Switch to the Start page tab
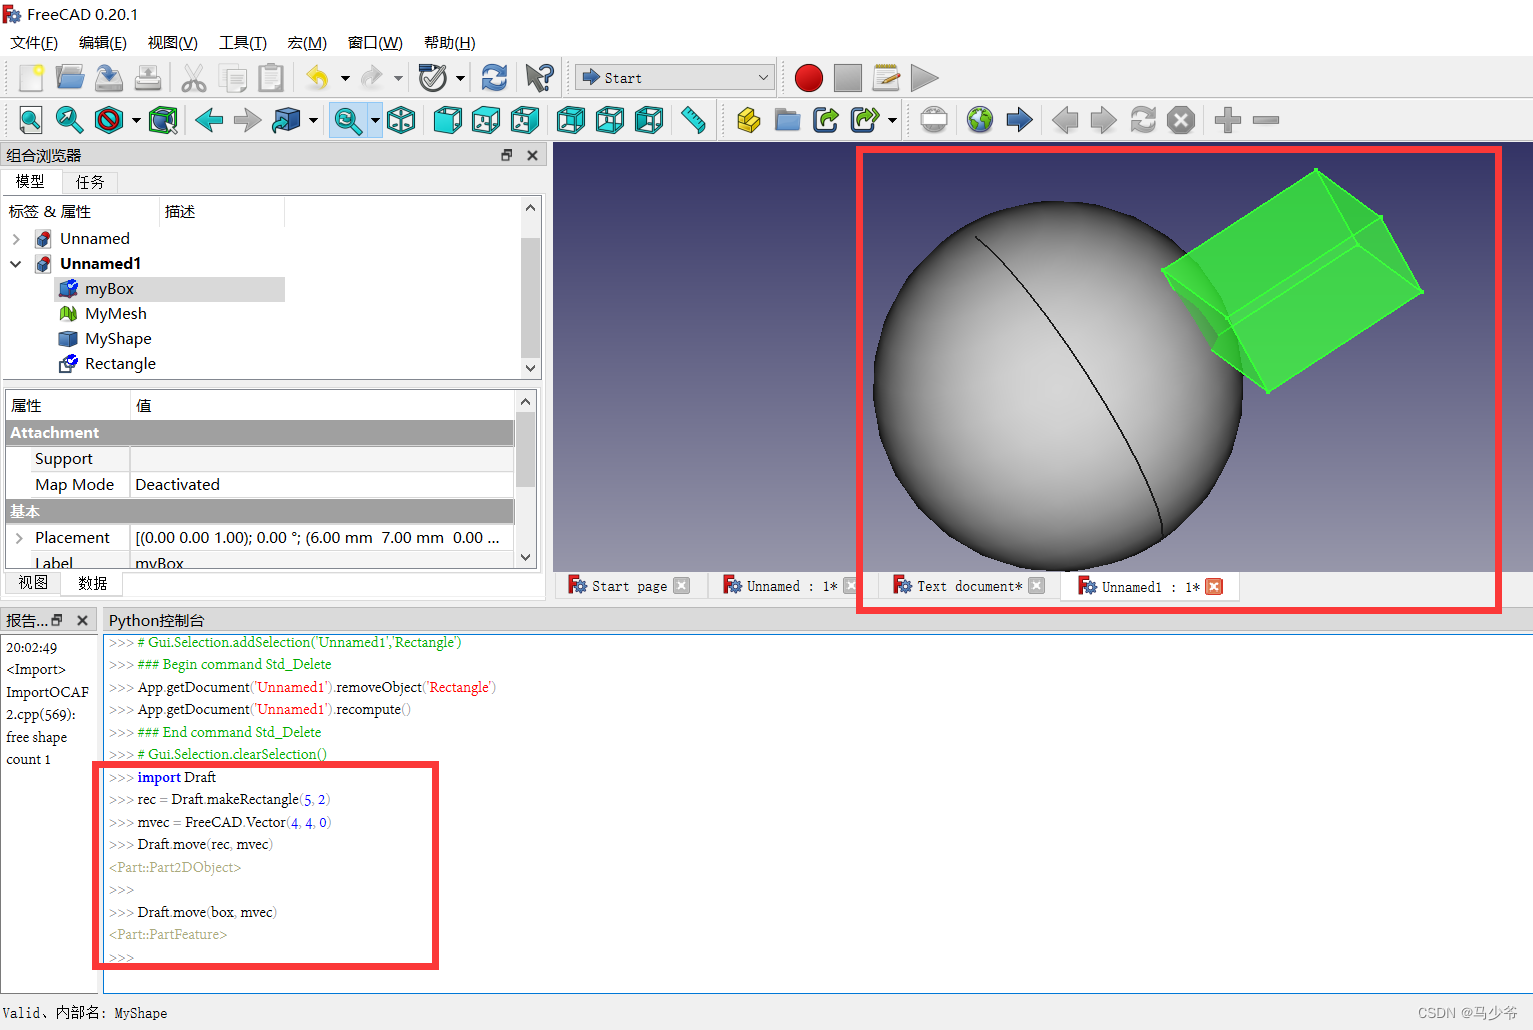 pyautogui.click(x=629, y=586)
